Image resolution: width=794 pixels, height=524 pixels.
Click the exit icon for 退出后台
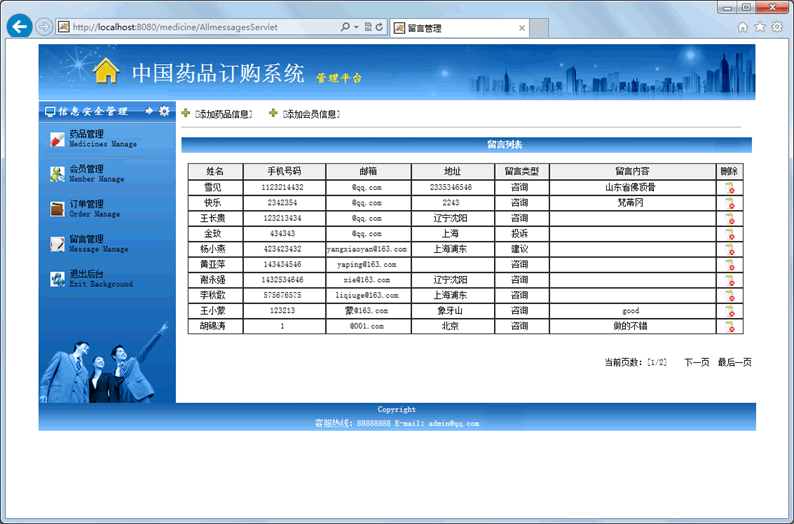[x=57, y=278]
